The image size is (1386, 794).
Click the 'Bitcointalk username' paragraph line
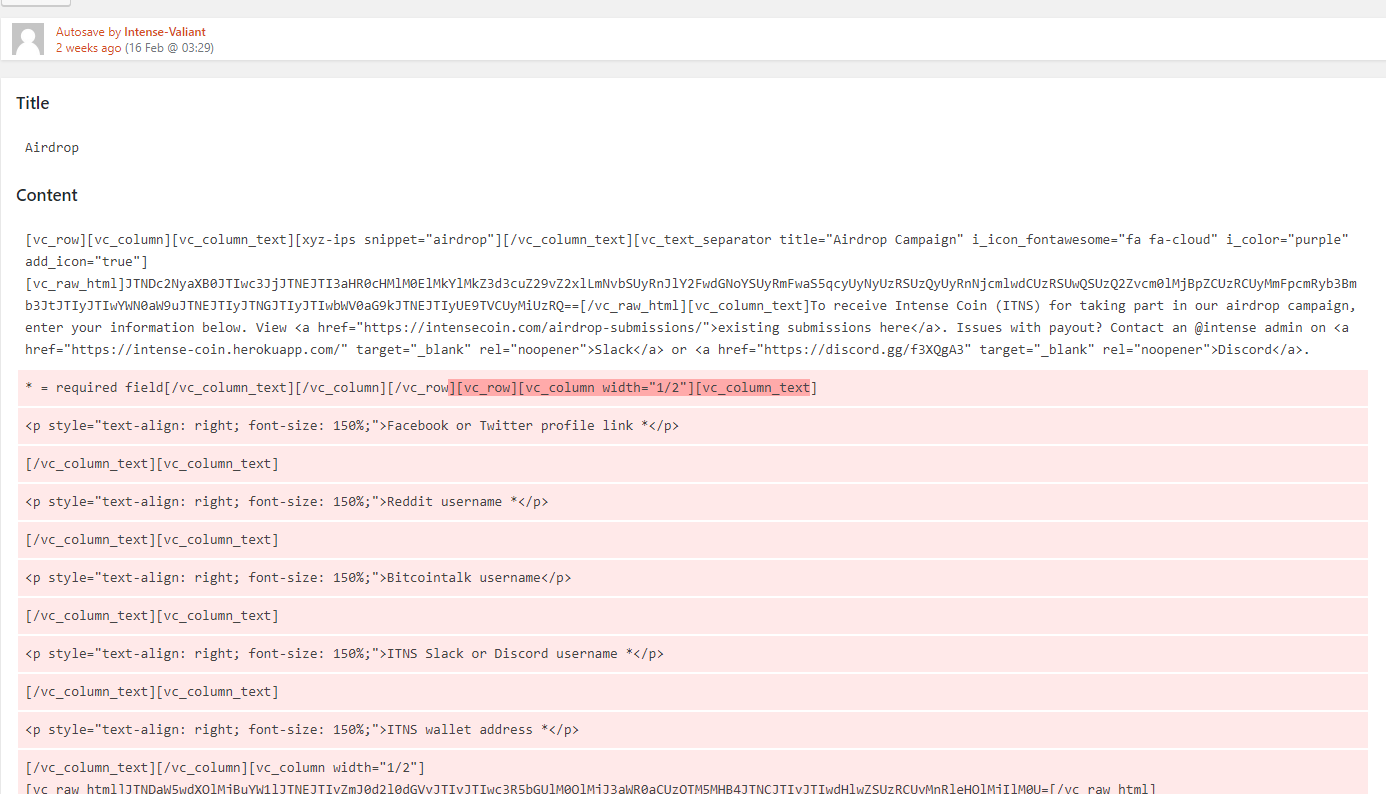(692, 578)
